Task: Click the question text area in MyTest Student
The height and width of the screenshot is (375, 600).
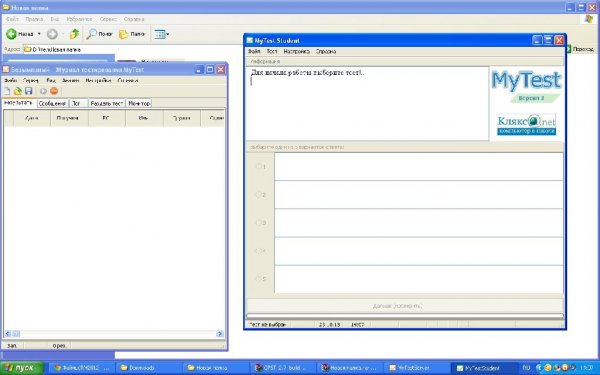Action: 367,104
